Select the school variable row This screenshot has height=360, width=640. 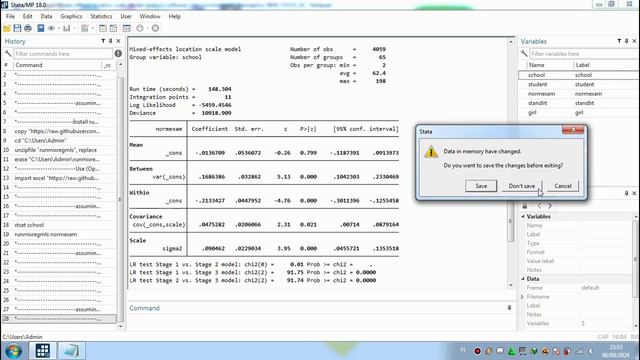578,75
